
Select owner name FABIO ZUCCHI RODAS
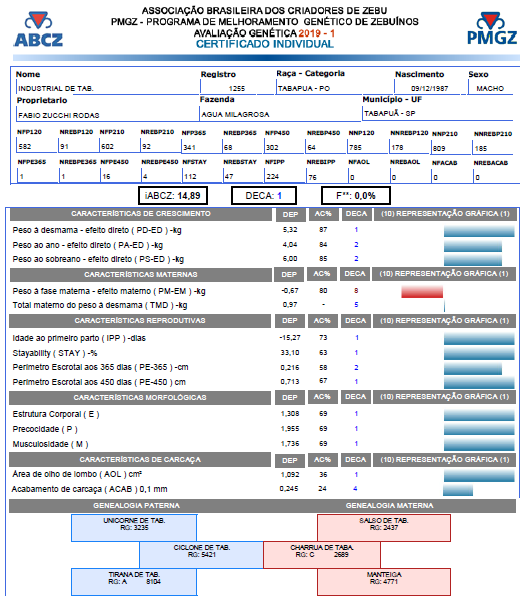point(59,115)
